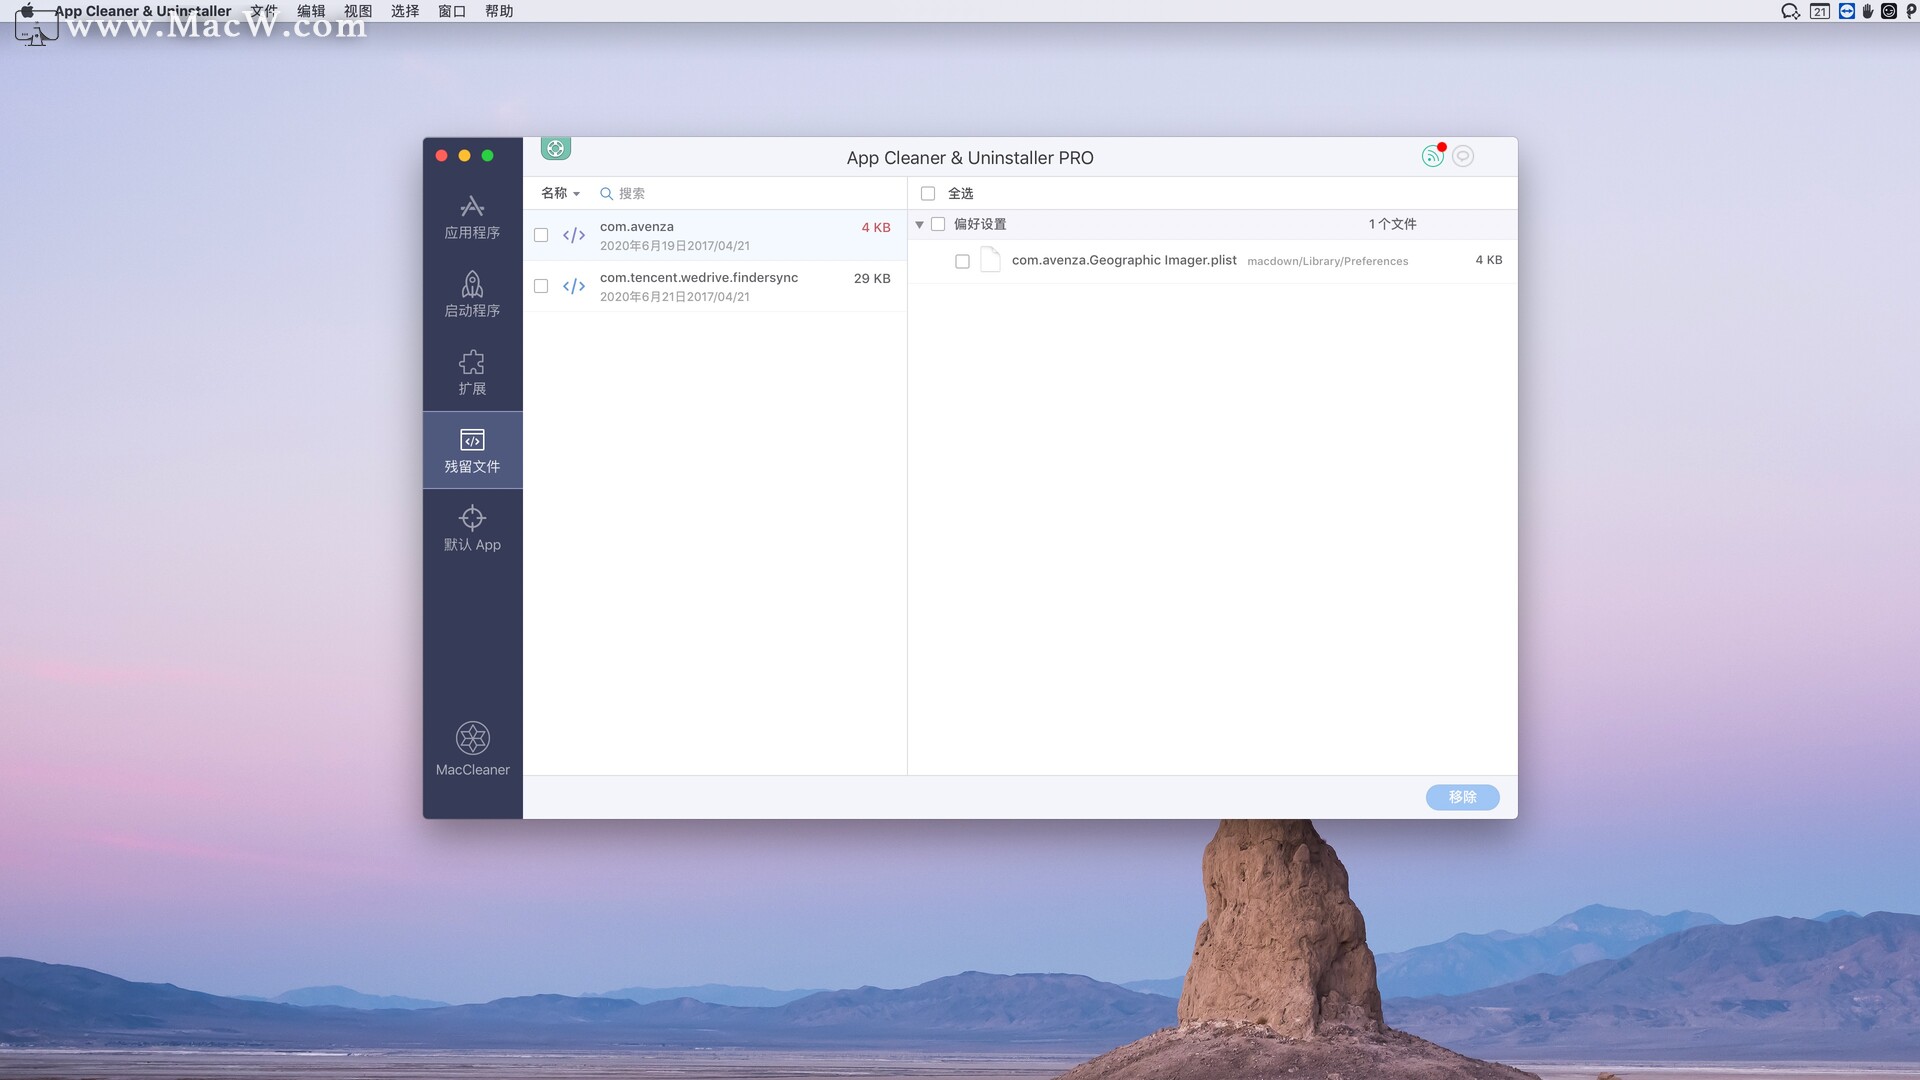Image resolution: width=1920 pixels, height=1080 pixels.
Task: Open the 名称 sort dropdown
Action: [560, 193]
